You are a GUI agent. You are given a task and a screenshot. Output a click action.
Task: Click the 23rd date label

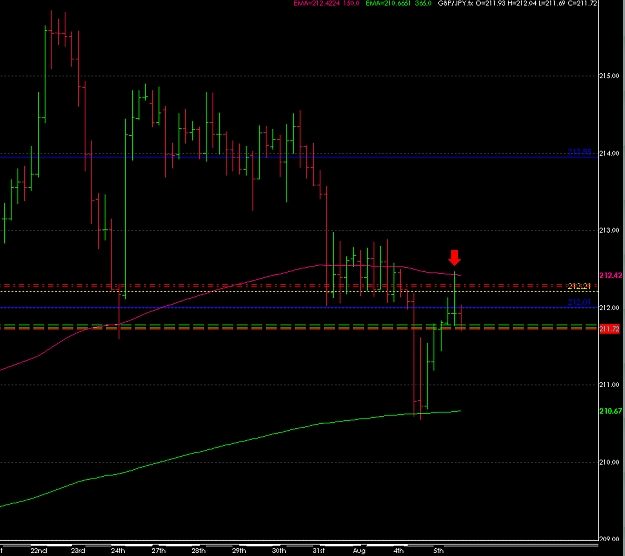pos(78,551)
